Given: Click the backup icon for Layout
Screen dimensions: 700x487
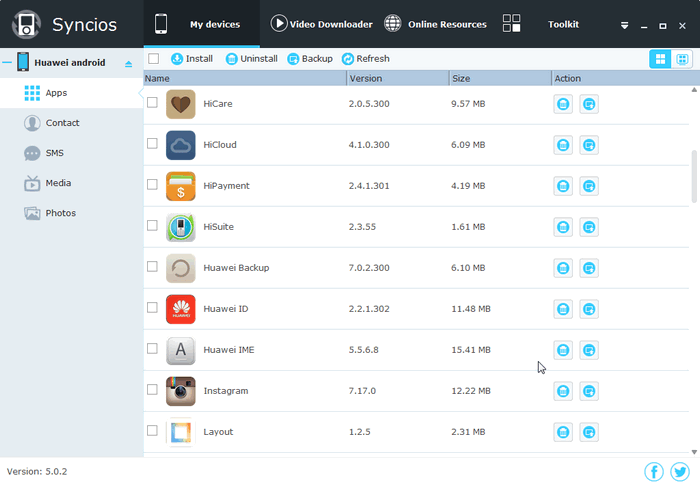Looking at the screenshot, I should click(589, 432).
